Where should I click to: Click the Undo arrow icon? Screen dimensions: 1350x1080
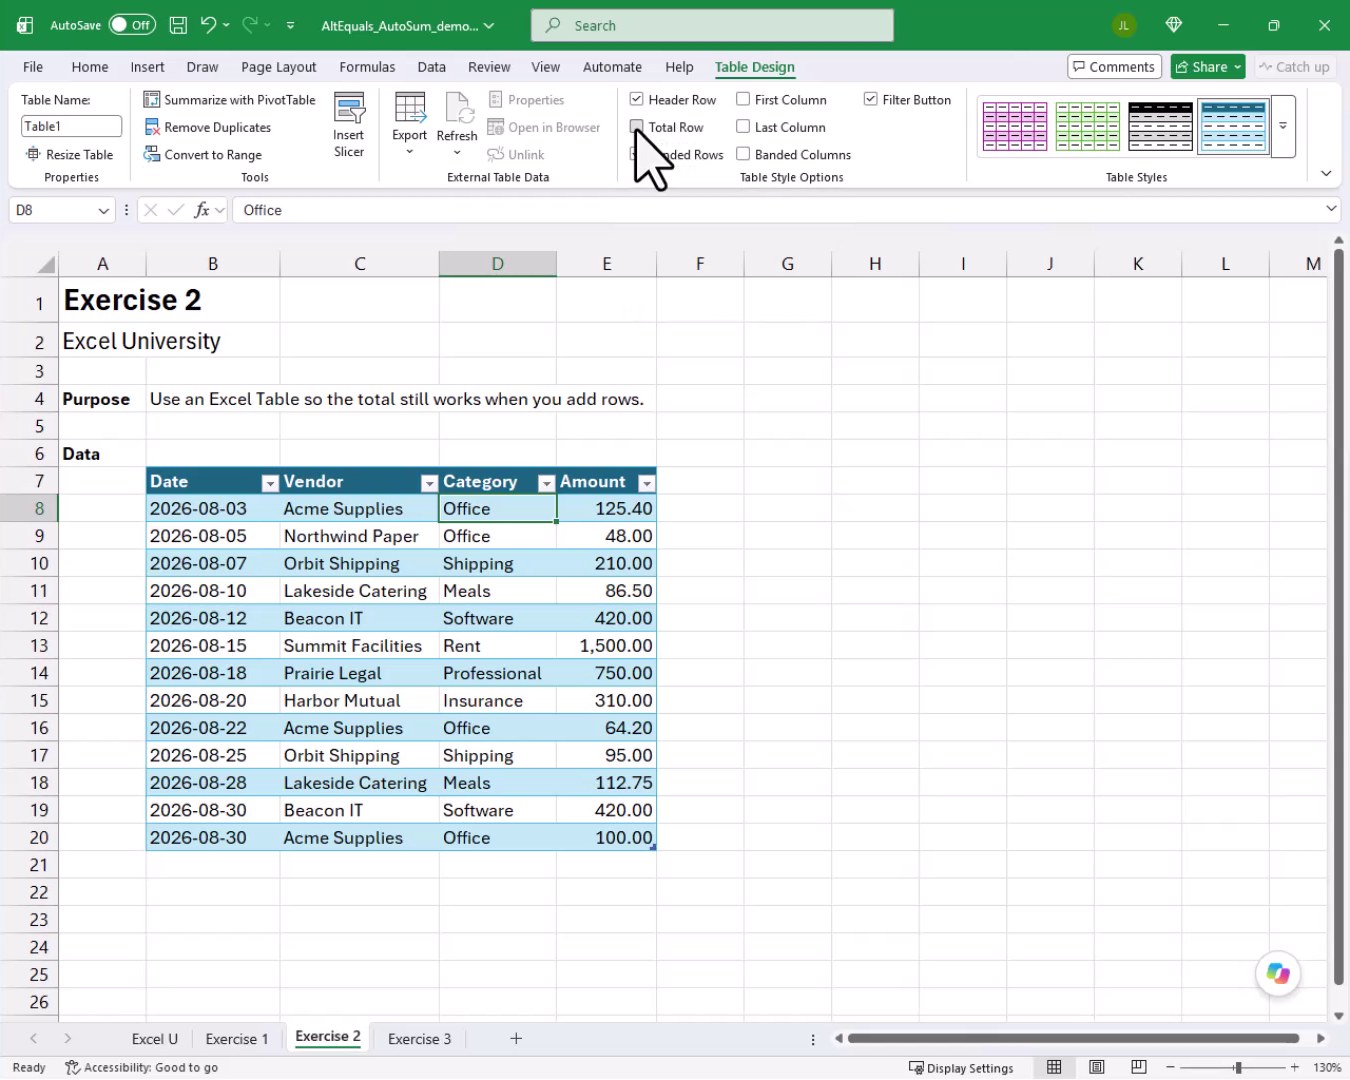pos(208,25)
